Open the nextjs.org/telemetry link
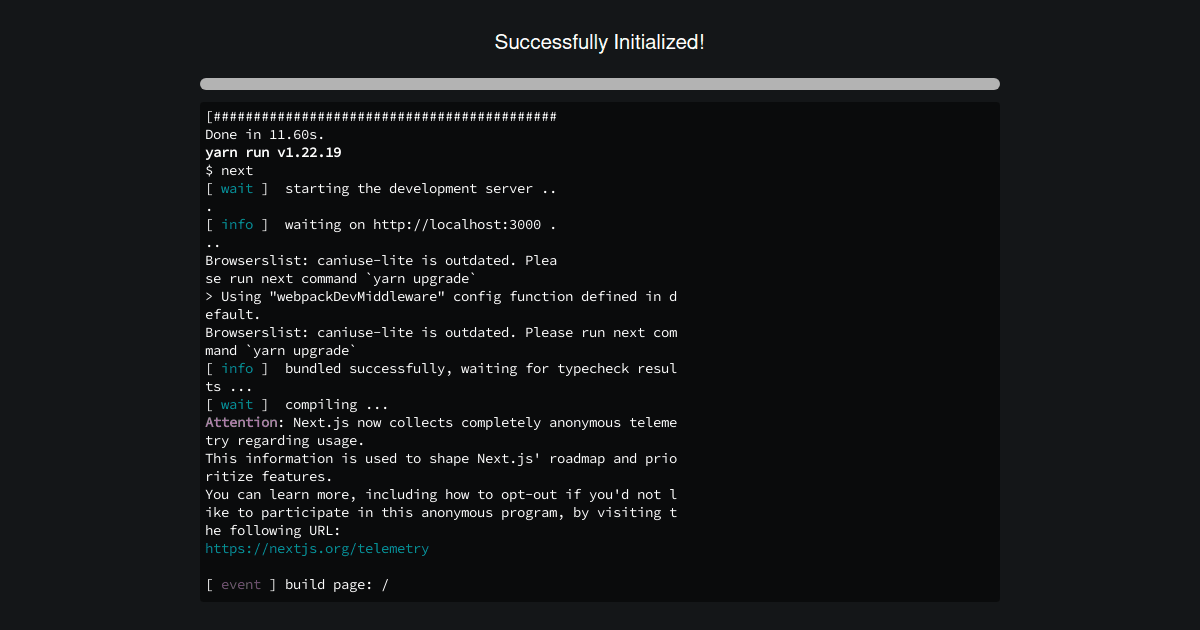 [x=317, y=548]
